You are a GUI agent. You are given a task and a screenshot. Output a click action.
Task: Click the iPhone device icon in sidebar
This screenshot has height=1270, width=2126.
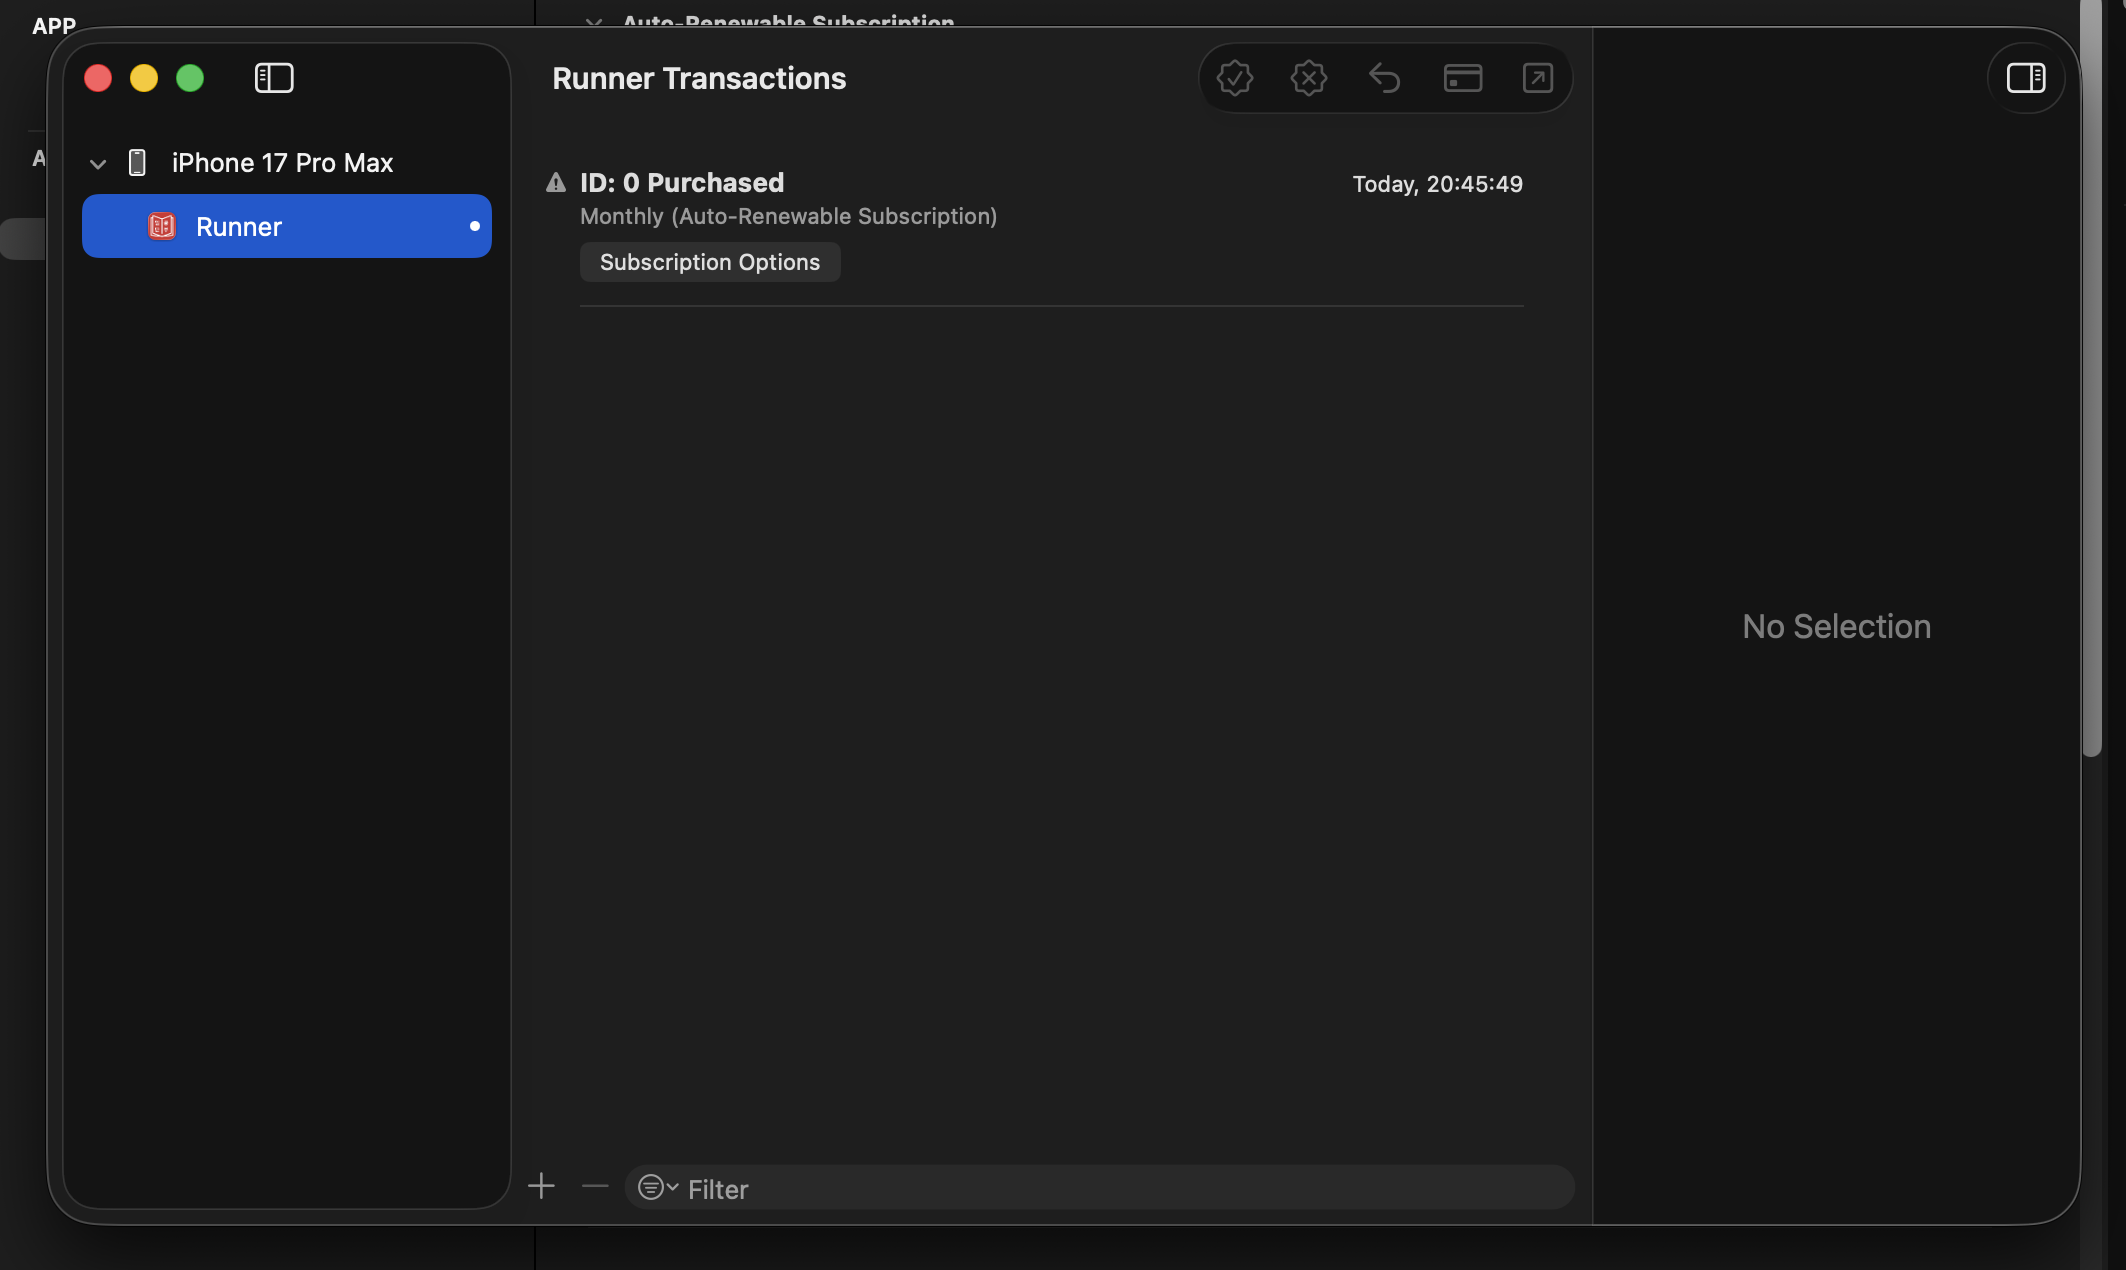138,163
